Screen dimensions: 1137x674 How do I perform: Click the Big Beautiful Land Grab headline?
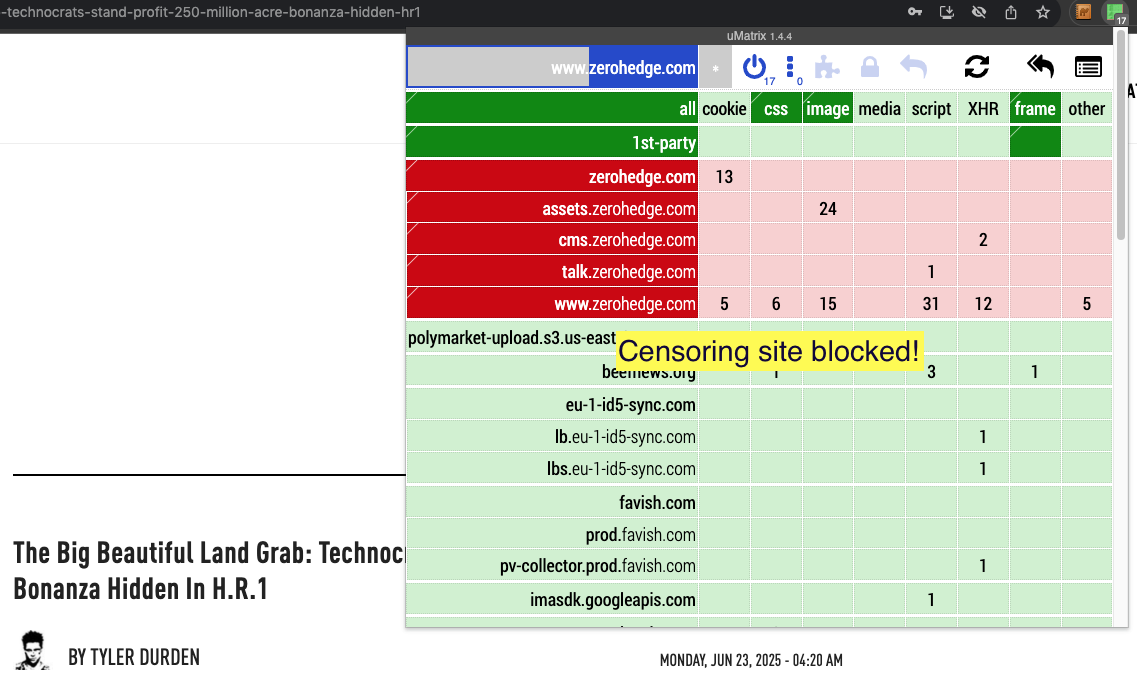(x=210, y=571)
